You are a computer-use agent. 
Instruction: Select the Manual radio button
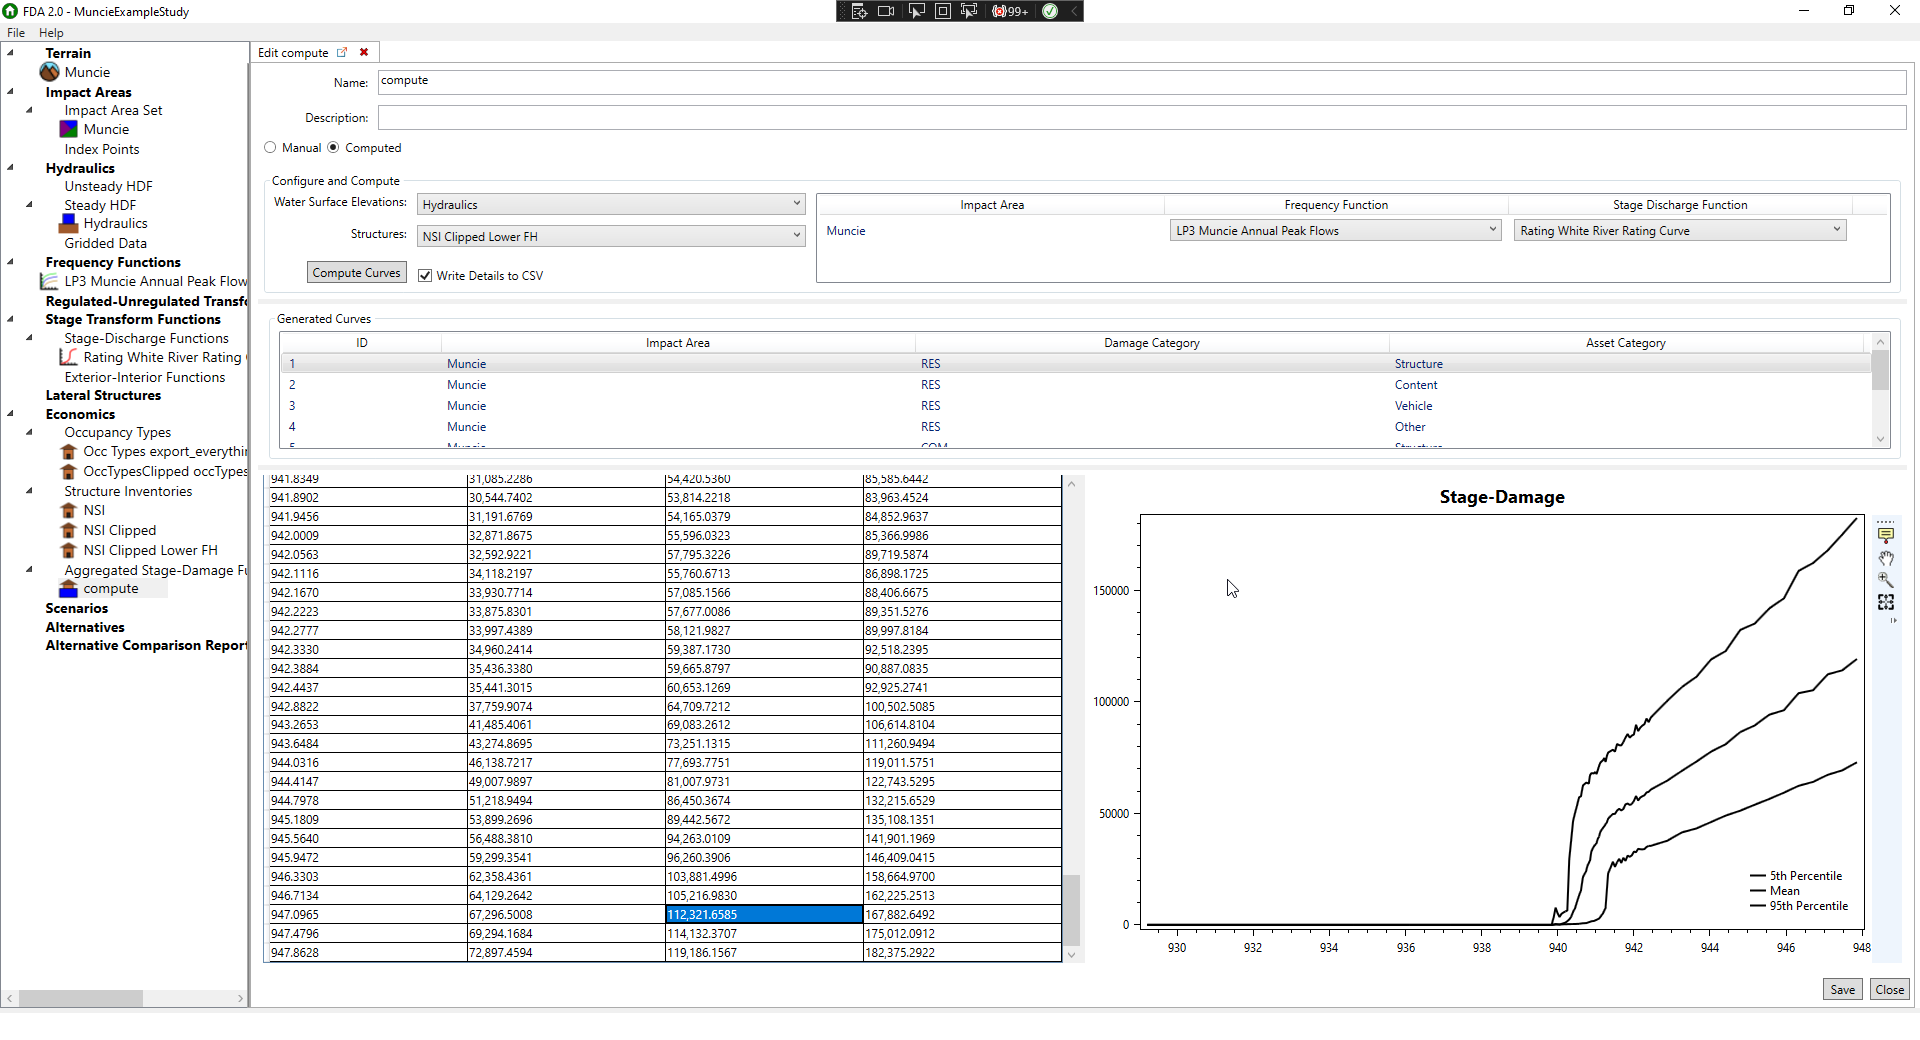point(270,147)
